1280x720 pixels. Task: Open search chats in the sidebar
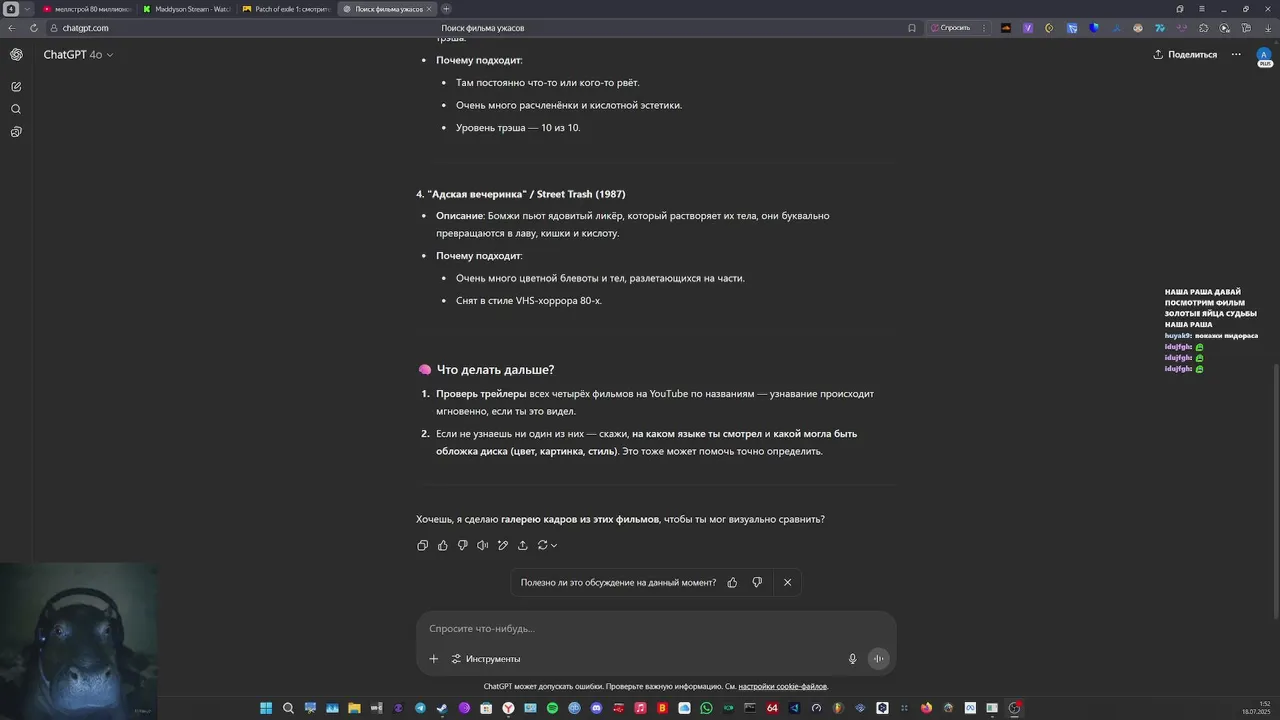coord(16,109)
